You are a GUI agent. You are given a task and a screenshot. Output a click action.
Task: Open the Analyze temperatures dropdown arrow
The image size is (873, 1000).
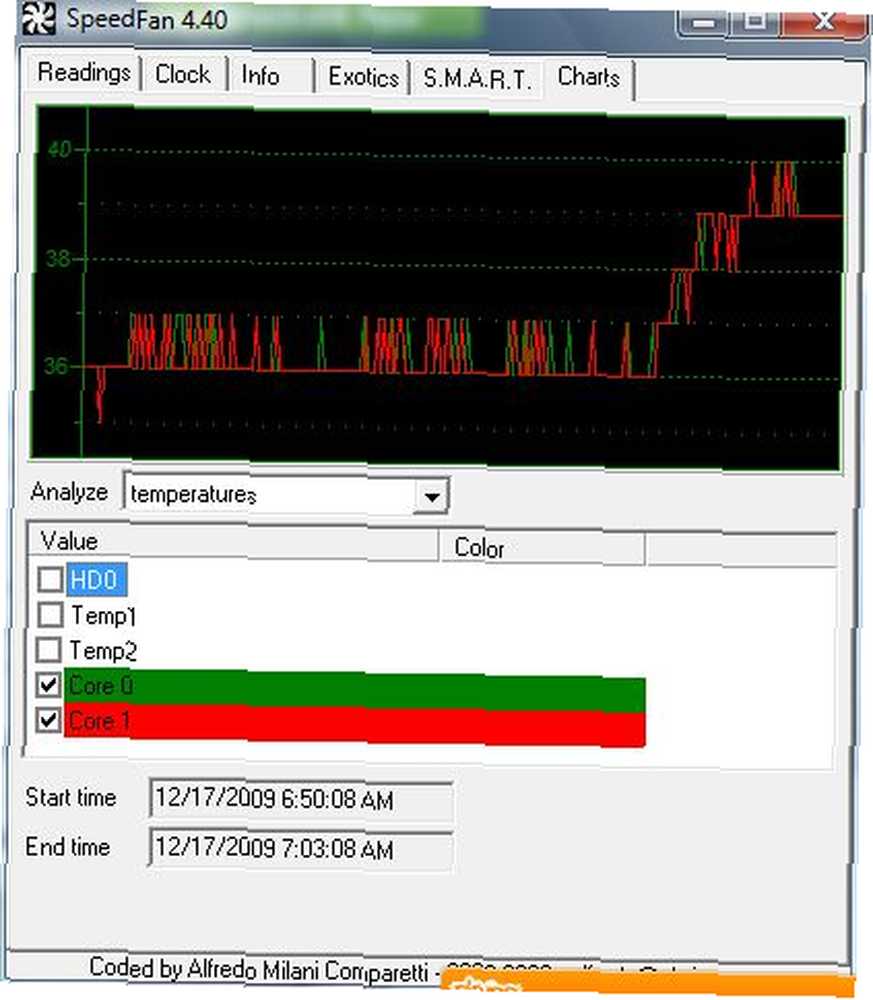click(432, 496)
